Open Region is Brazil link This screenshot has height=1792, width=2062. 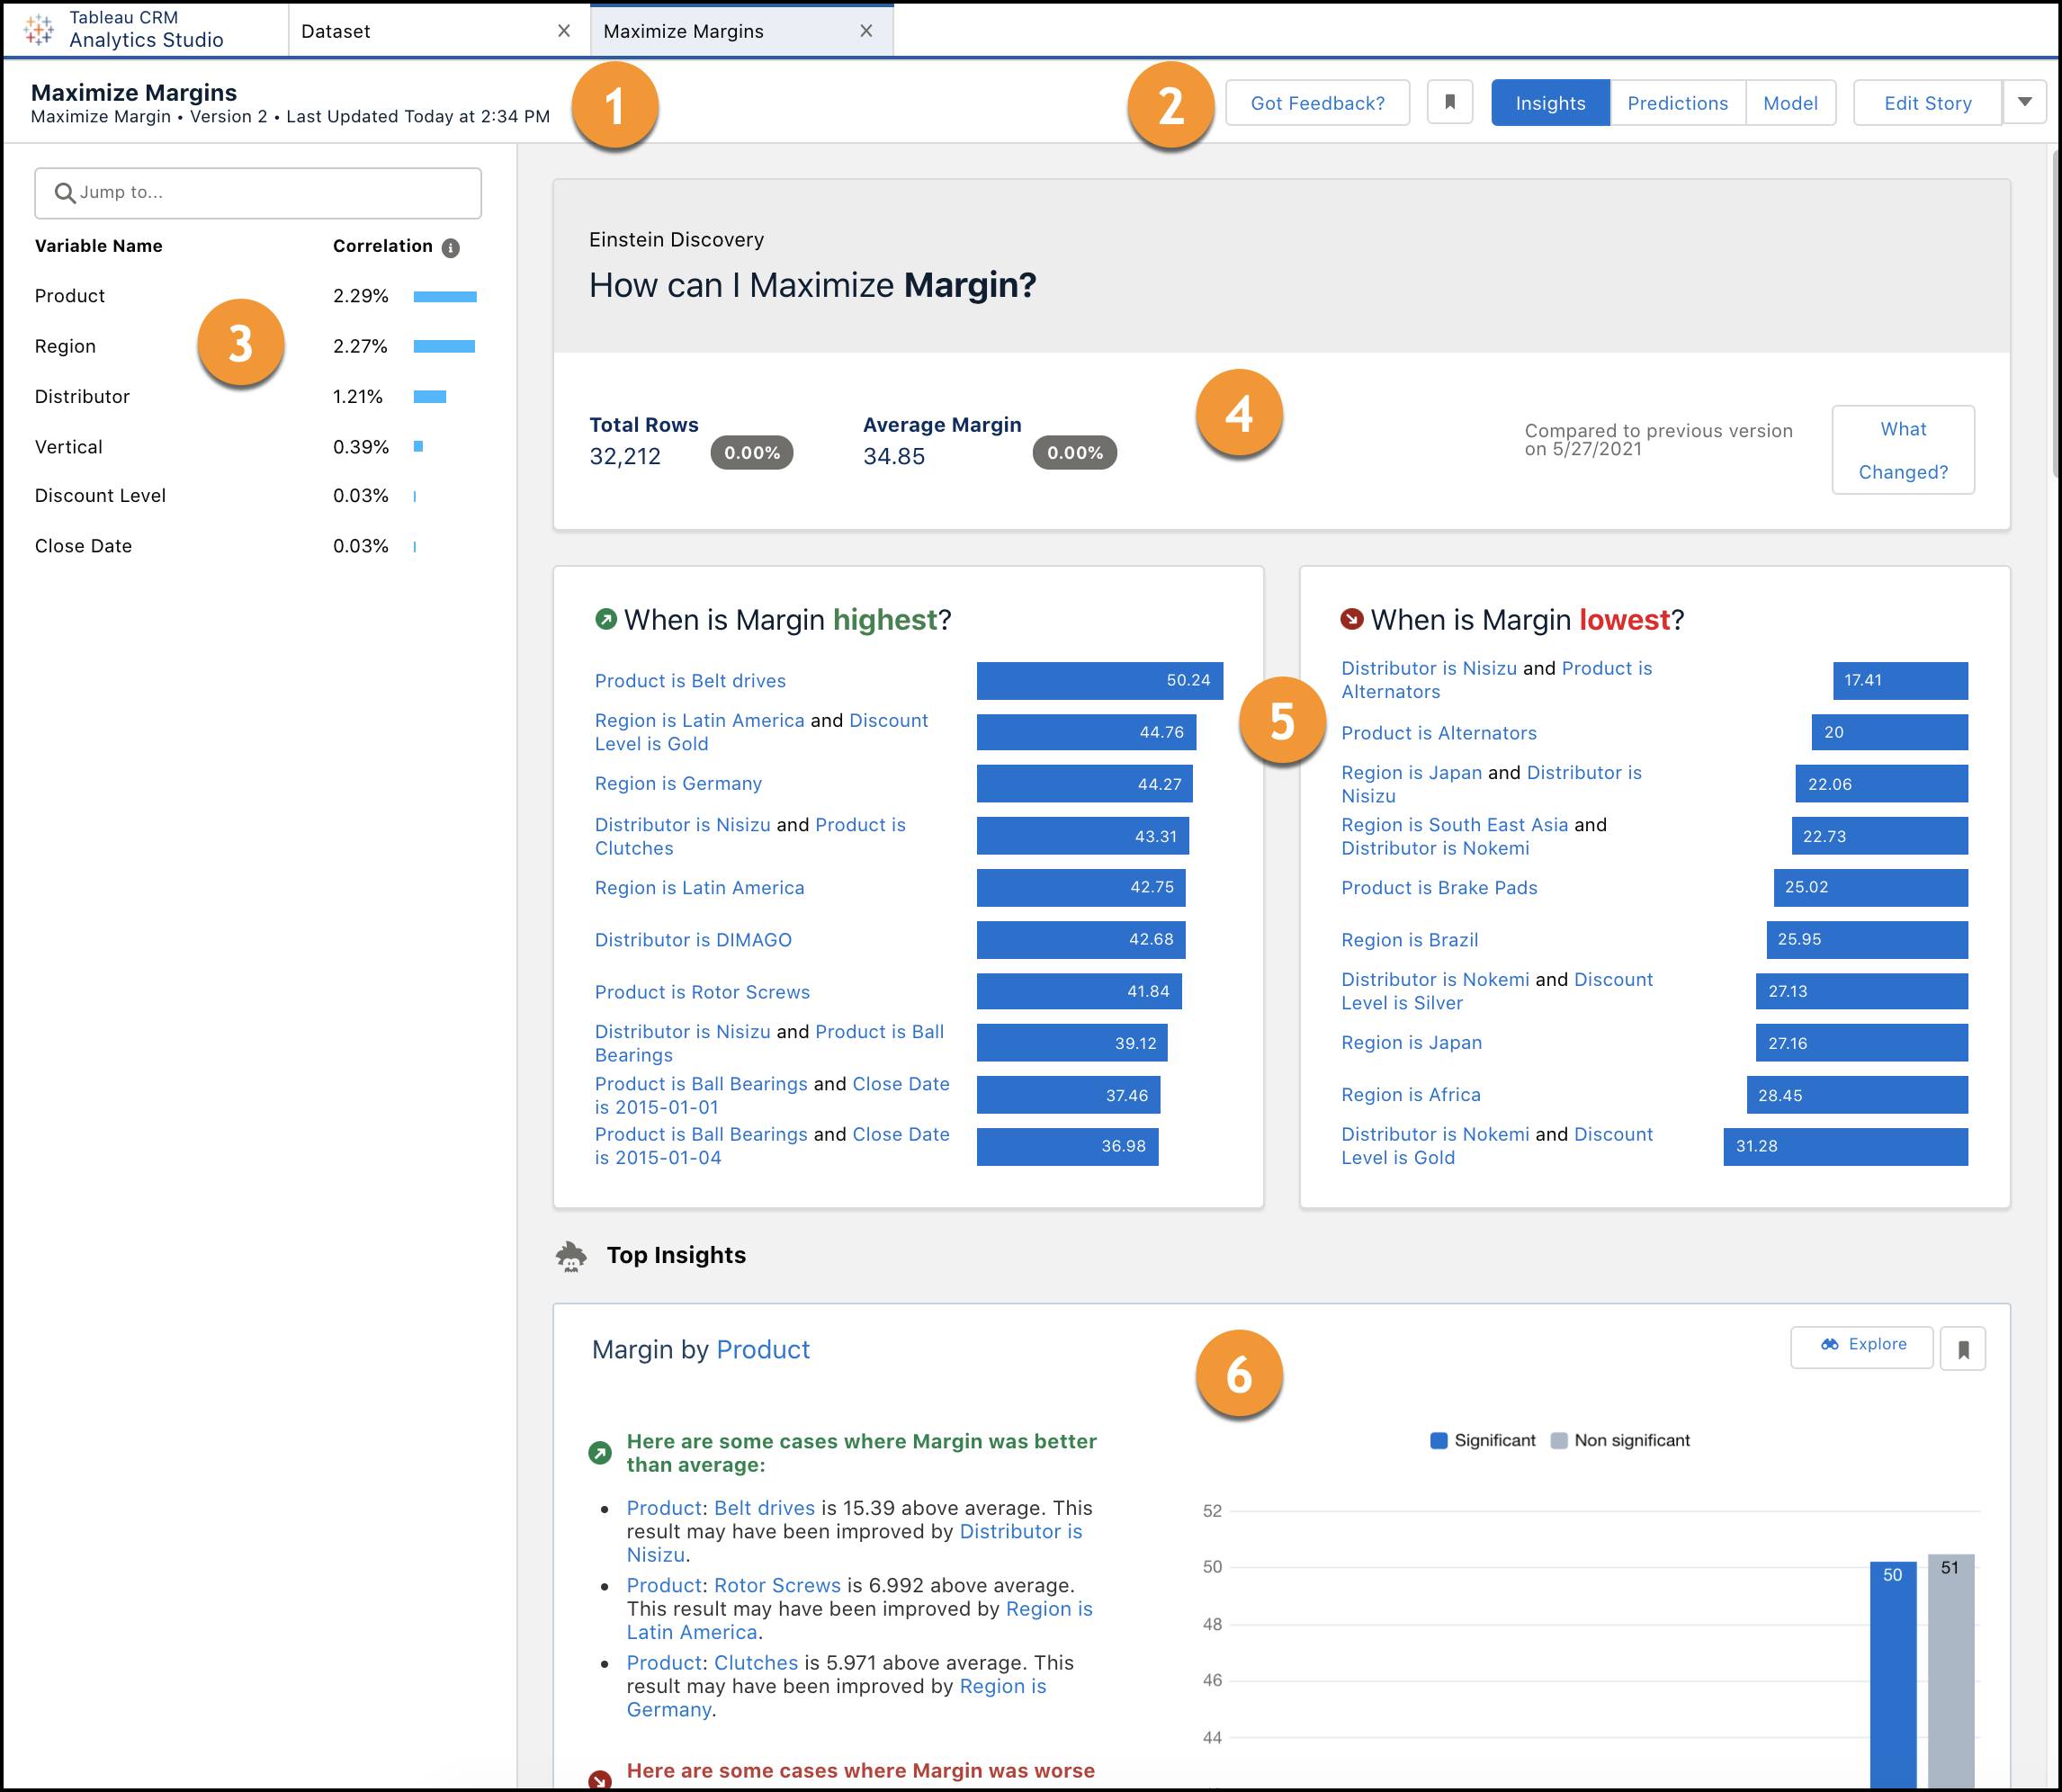(x=1409, y=940)
